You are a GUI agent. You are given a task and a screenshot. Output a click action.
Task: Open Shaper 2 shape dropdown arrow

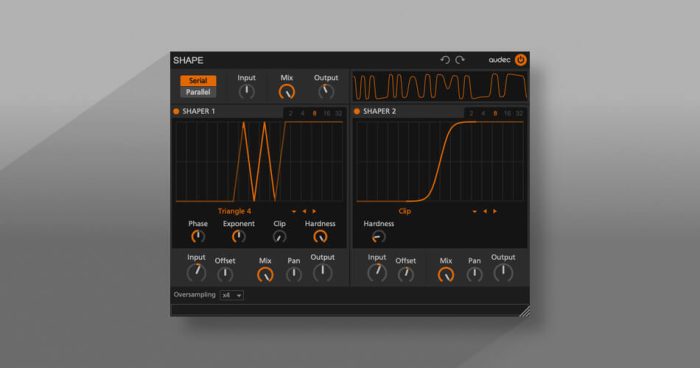tap(475, 211)
